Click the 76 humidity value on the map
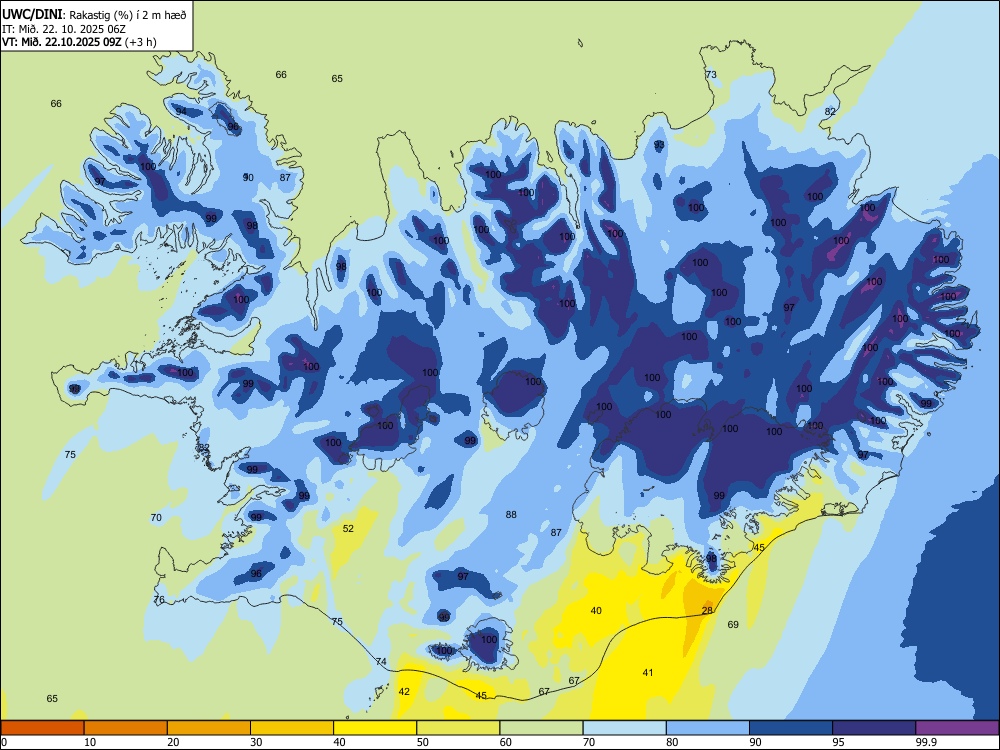This screenshot has height=750, width=1000. [159, 599]
